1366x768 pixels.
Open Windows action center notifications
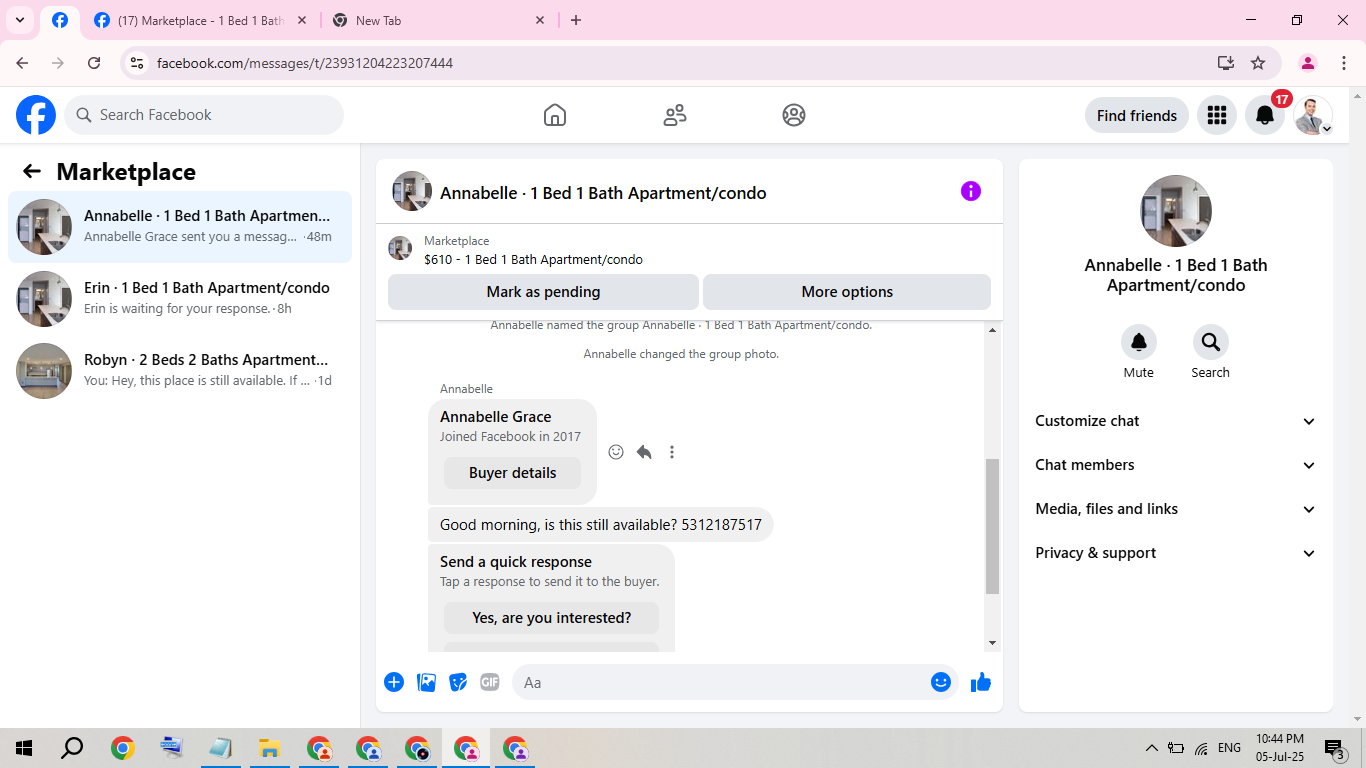pyautogui.click(x=1334, y=748)
